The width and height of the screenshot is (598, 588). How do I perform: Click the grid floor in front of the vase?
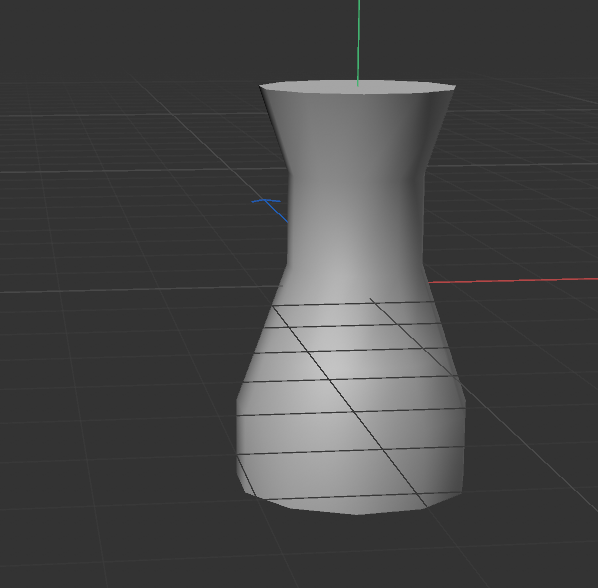343,553
